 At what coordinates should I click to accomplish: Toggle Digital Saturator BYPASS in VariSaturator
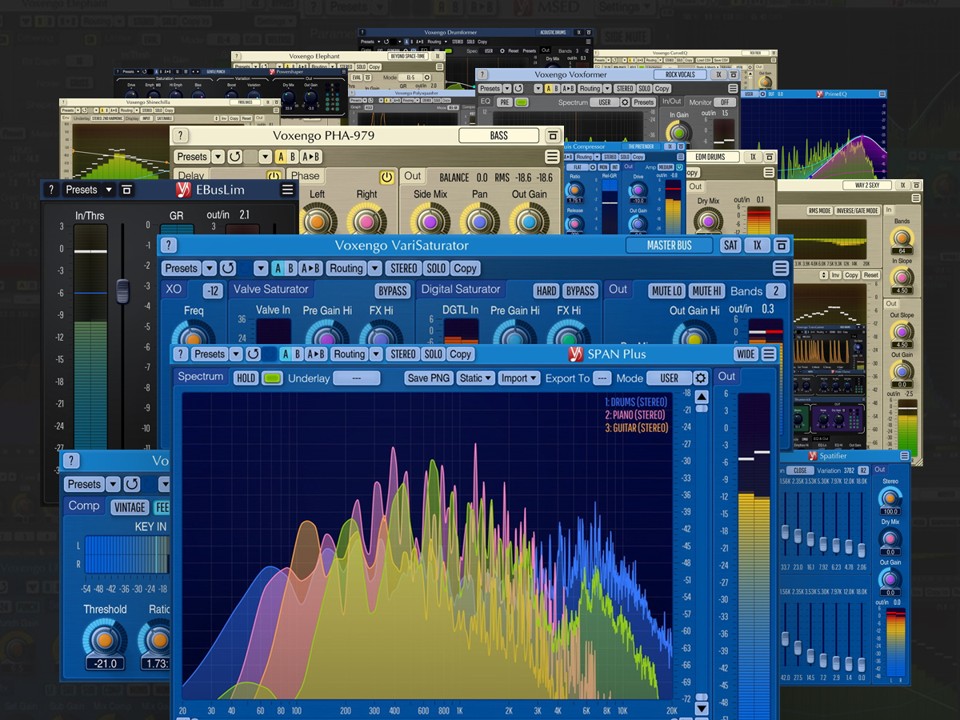580,291
